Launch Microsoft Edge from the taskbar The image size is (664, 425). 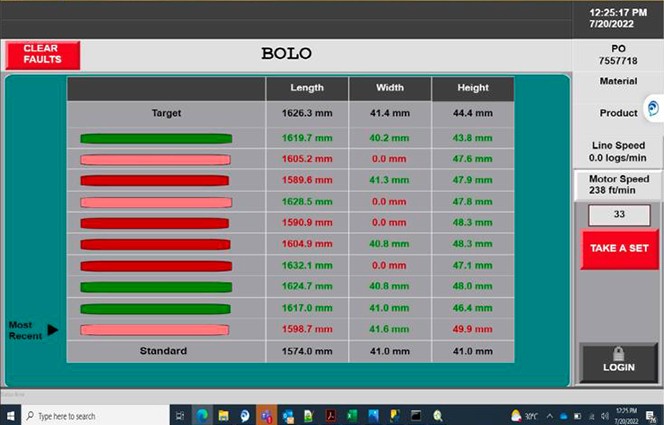click(x=202, y=415)
